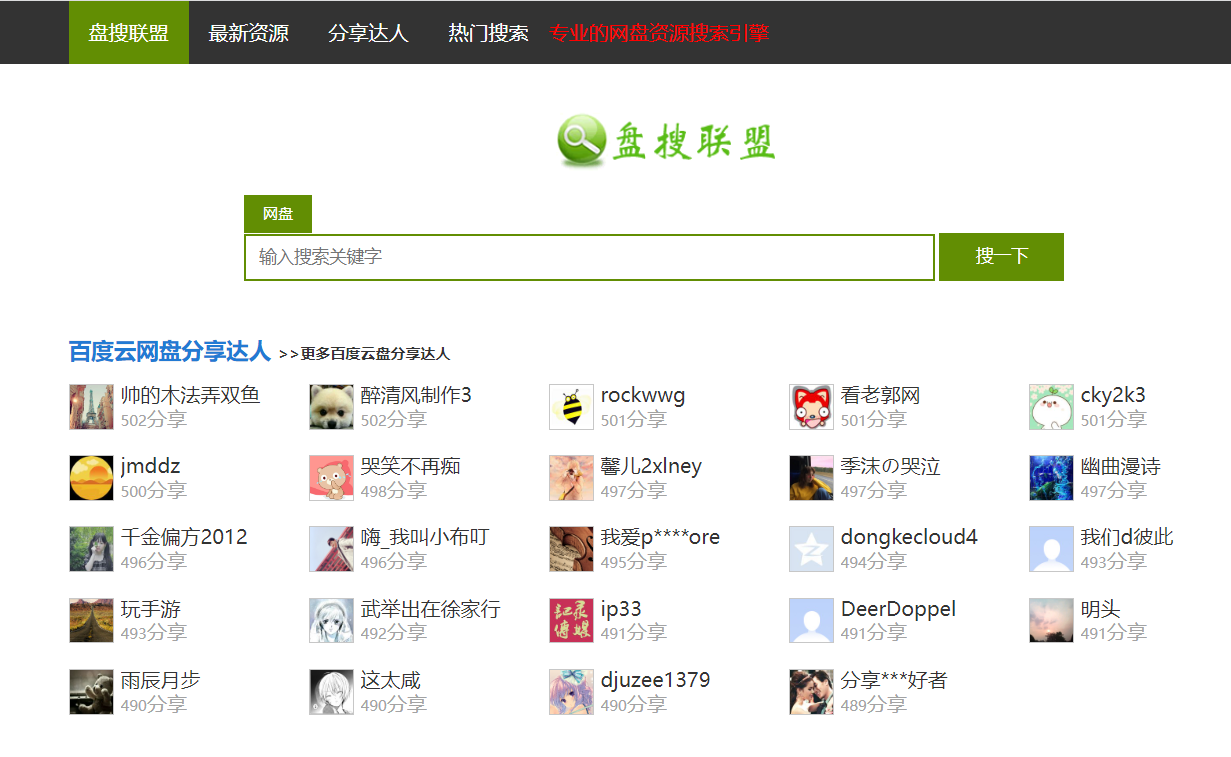Screen dimensions: 1231x757
Task: Open the dongkecloud4 username link
Action: point(909,538)
